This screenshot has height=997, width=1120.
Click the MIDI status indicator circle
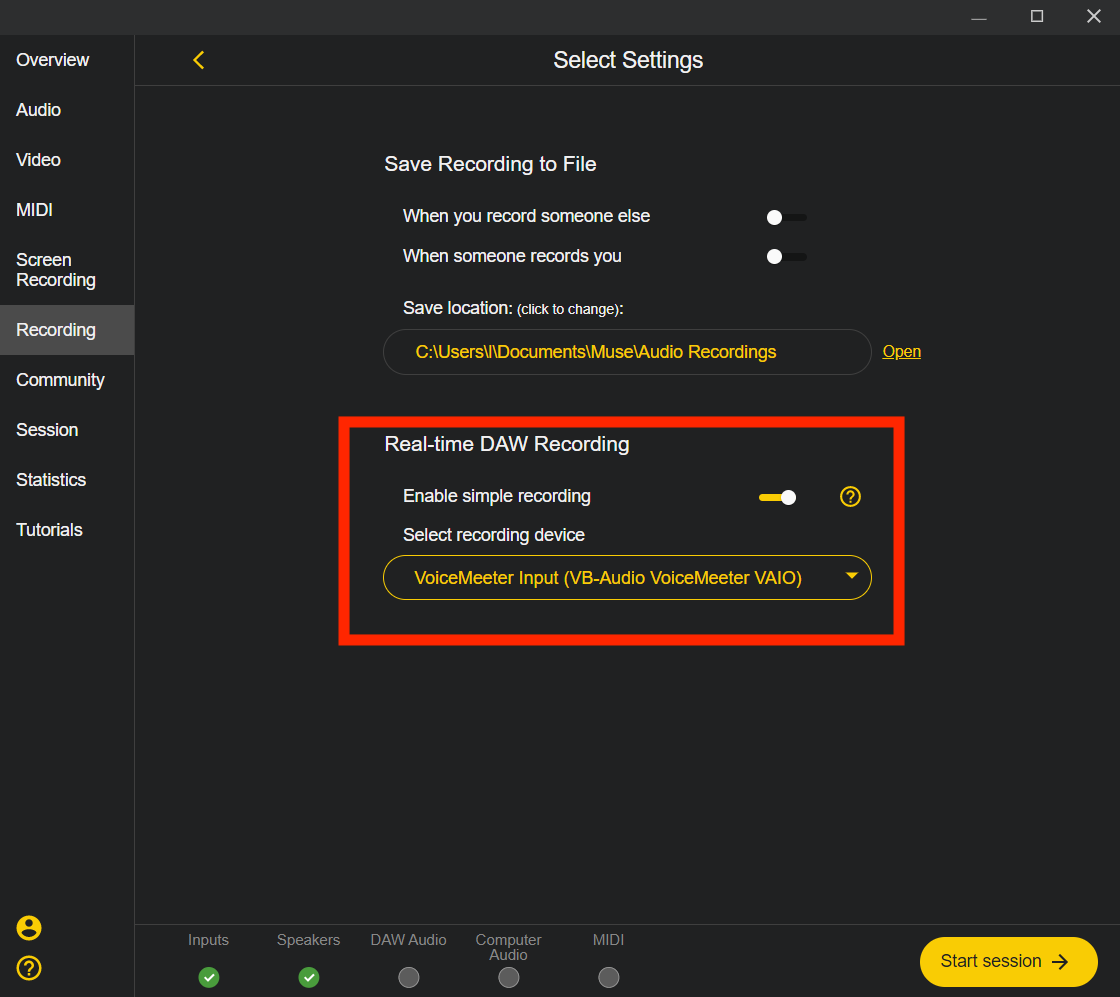point(608,977)
